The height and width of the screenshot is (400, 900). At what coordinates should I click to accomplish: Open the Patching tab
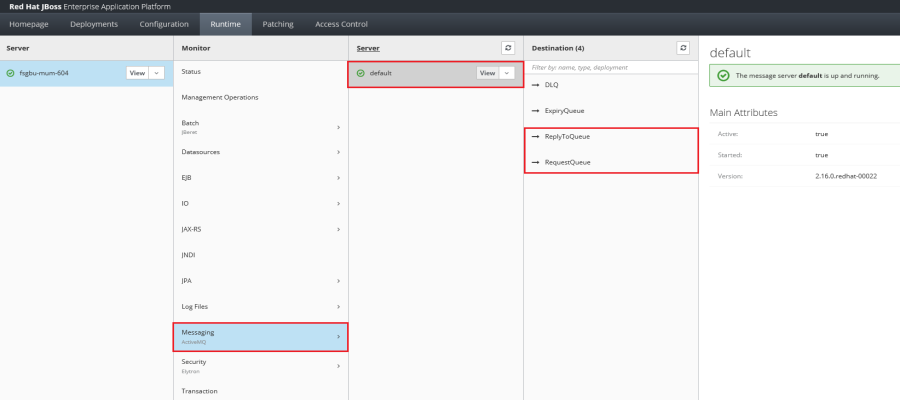point(278,24)
